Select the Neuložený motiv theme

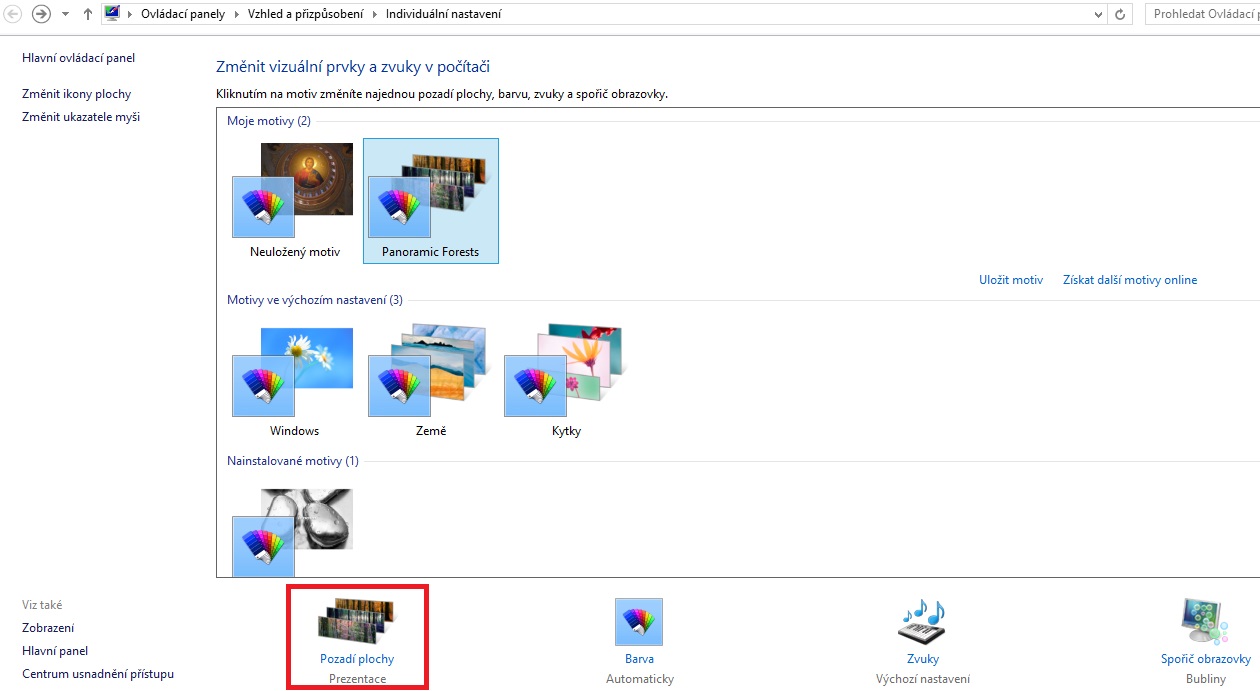(x=295, y=201)
